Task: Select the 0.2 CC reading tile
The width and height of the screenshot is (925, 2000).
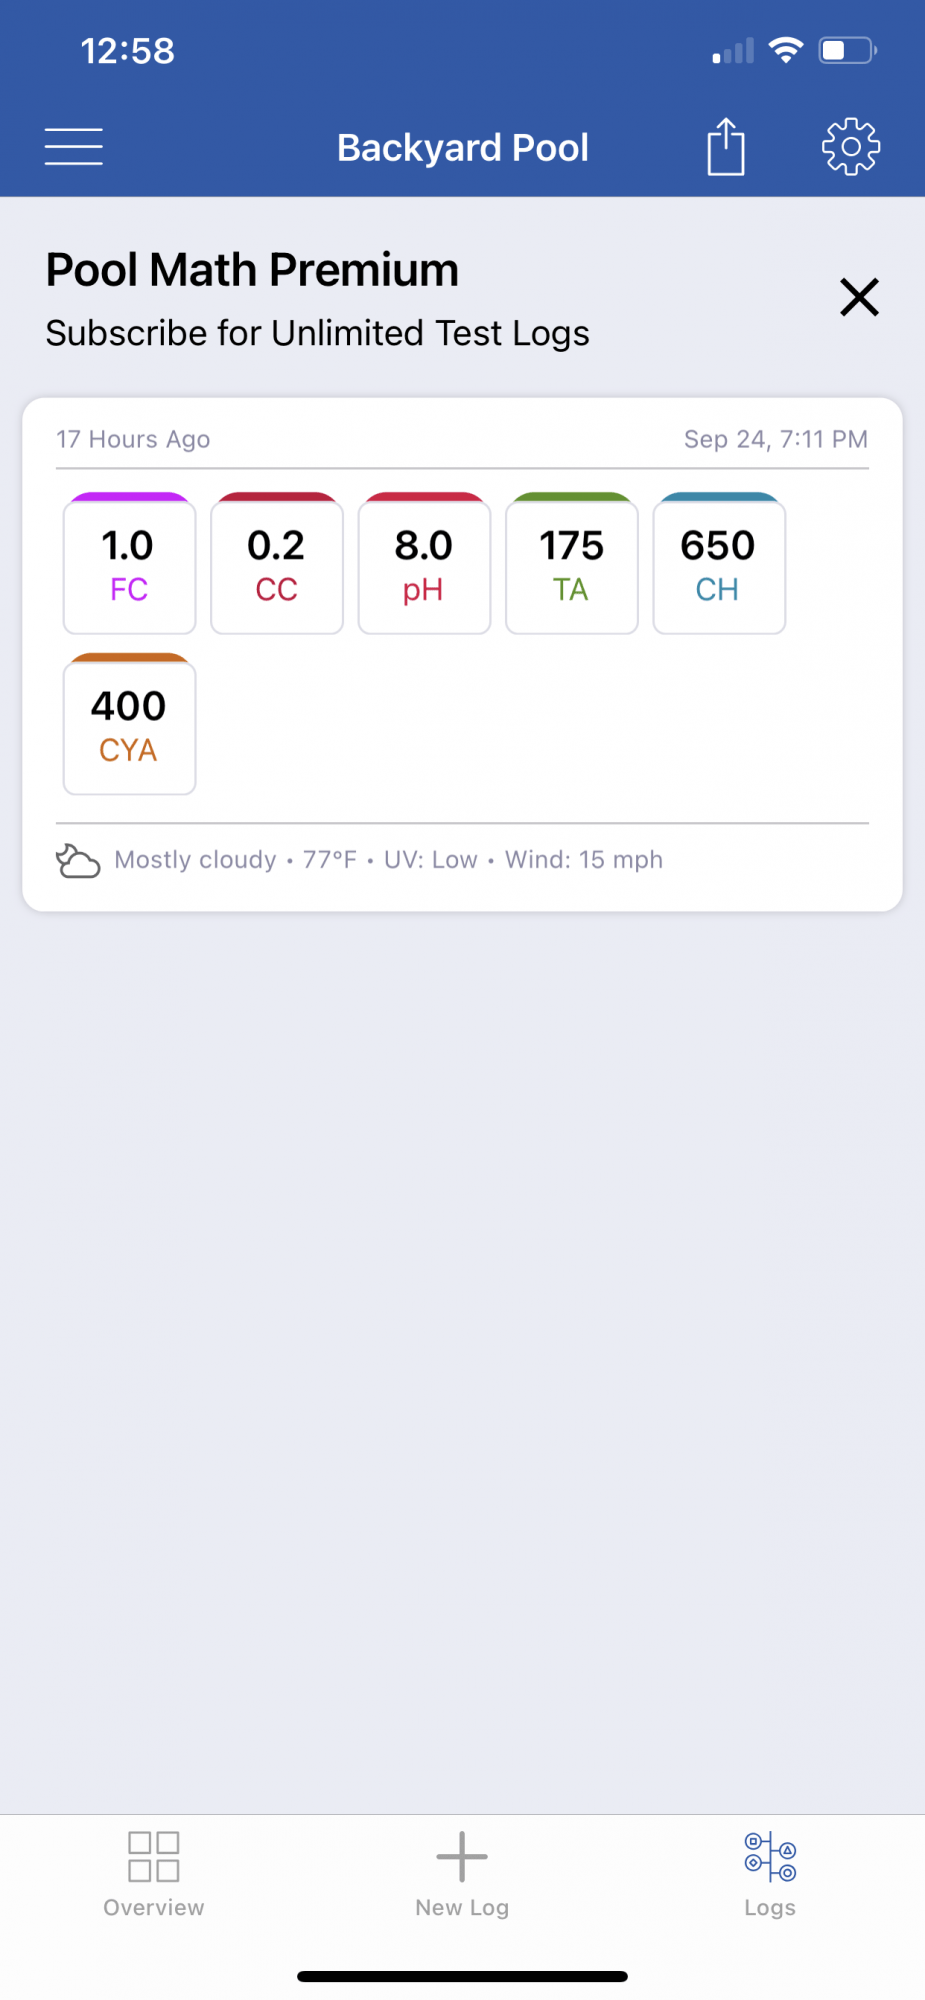Action: [277, 564]
